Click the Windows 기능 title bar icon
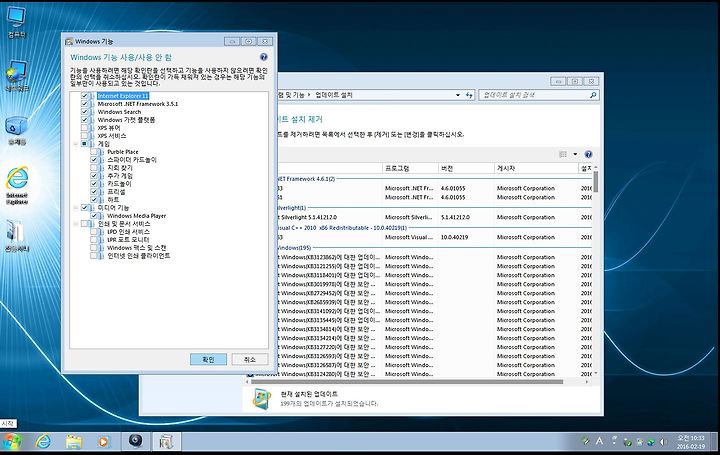 click(69, 41)
